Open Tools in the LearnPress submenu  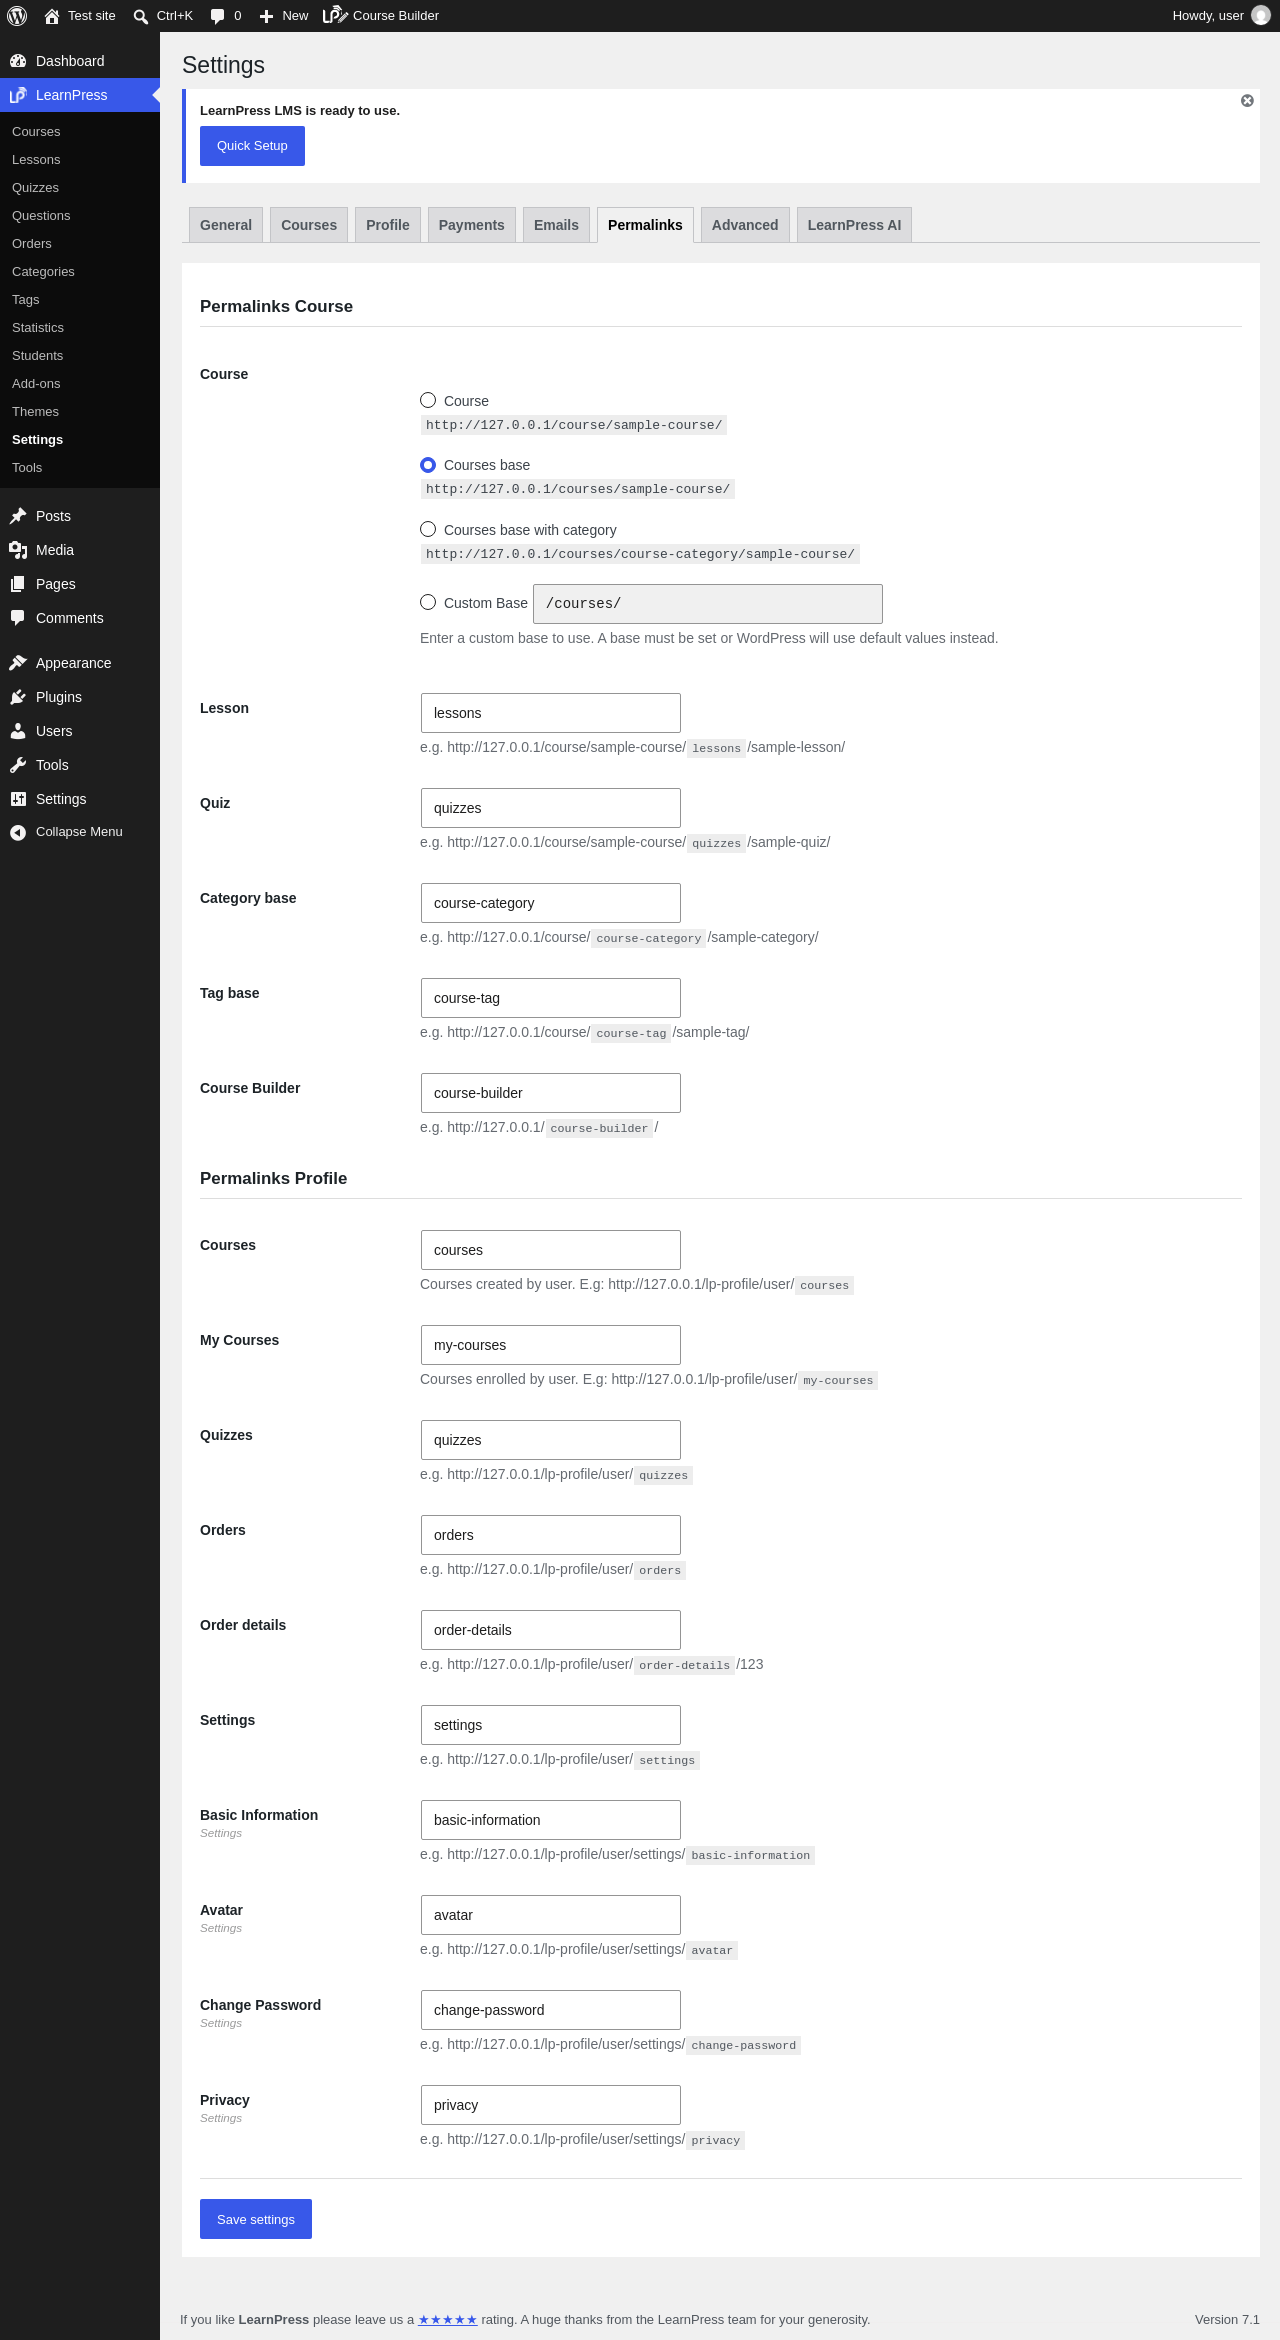pyautogui.click(x=27, y=468)
